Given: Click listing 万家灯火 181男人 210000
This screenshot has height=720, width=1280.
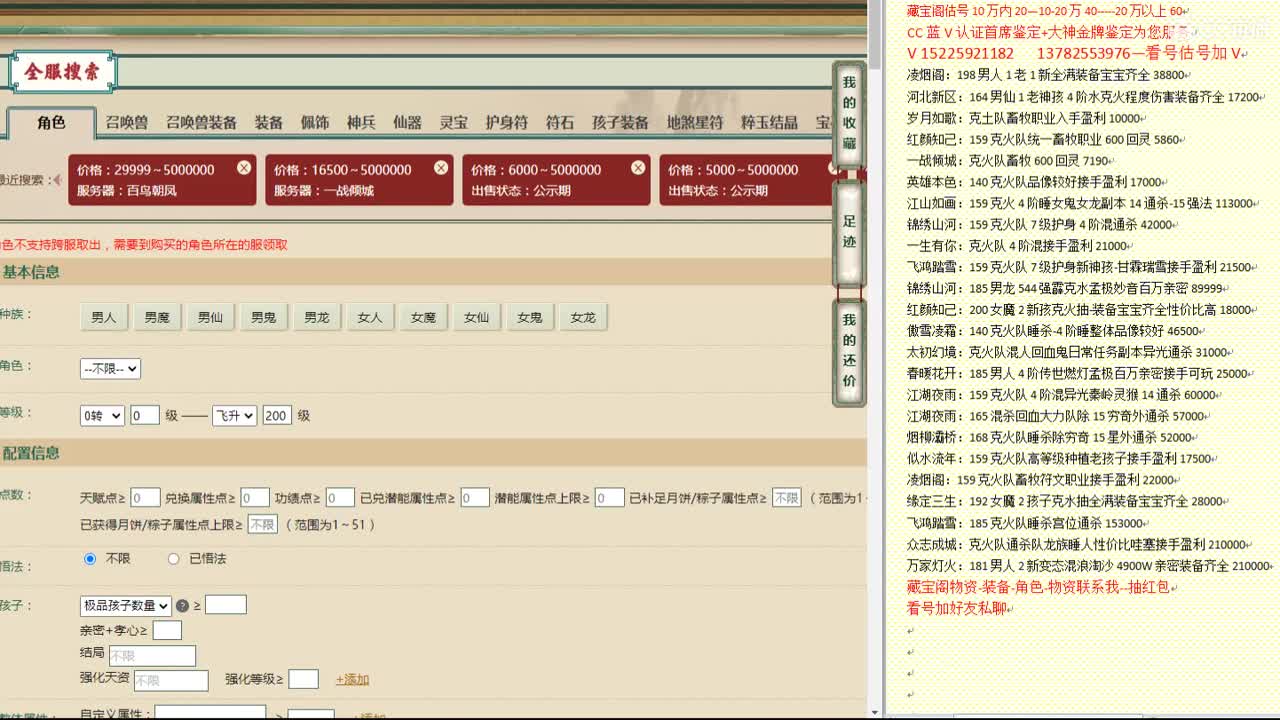Looking at the screenshot, I should point(1089,566).
